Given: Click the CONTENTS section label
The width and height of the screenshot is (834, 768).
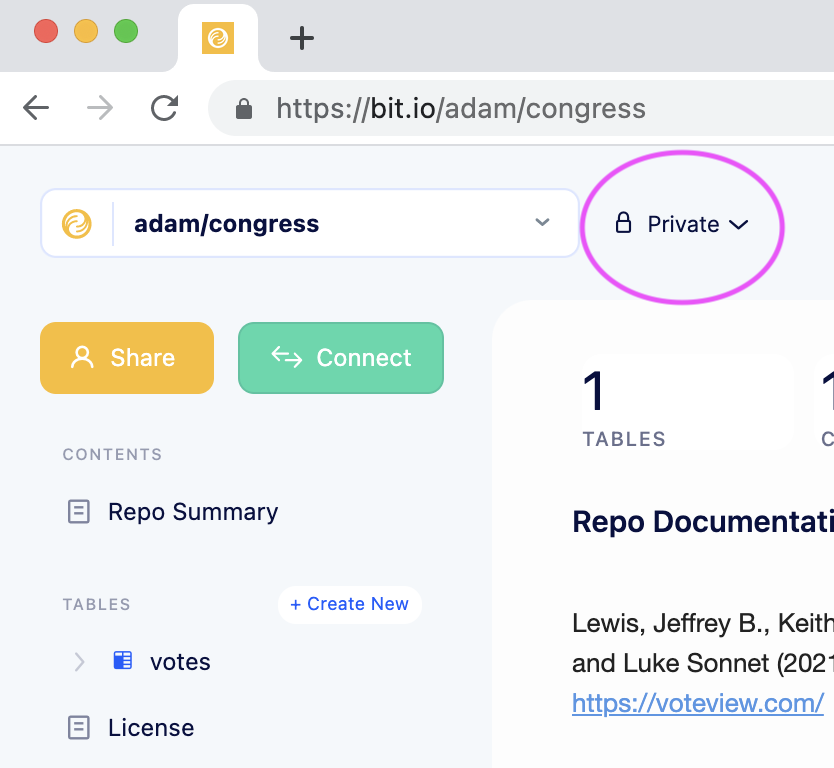Looking at the screenshot, I should [x=112, y=454].
